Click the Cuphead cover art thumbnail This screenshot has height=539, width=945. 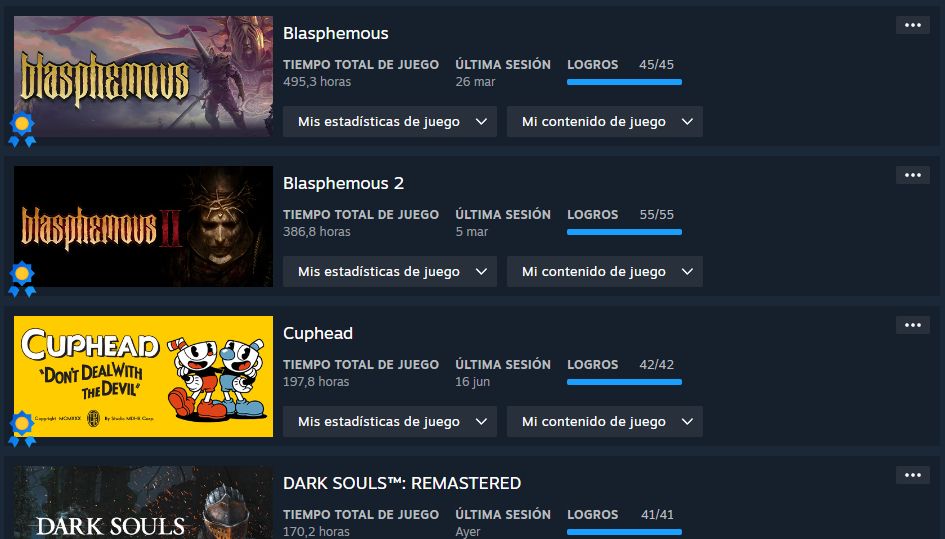pos(143,377)
